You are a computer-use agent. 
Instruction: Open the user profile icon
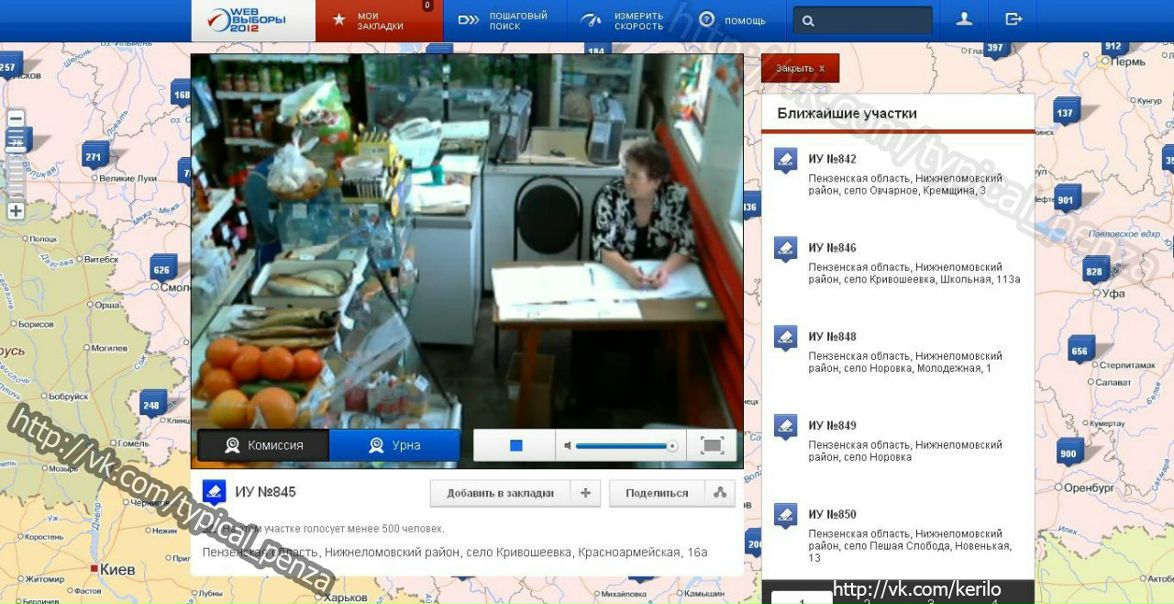point(964,20)
